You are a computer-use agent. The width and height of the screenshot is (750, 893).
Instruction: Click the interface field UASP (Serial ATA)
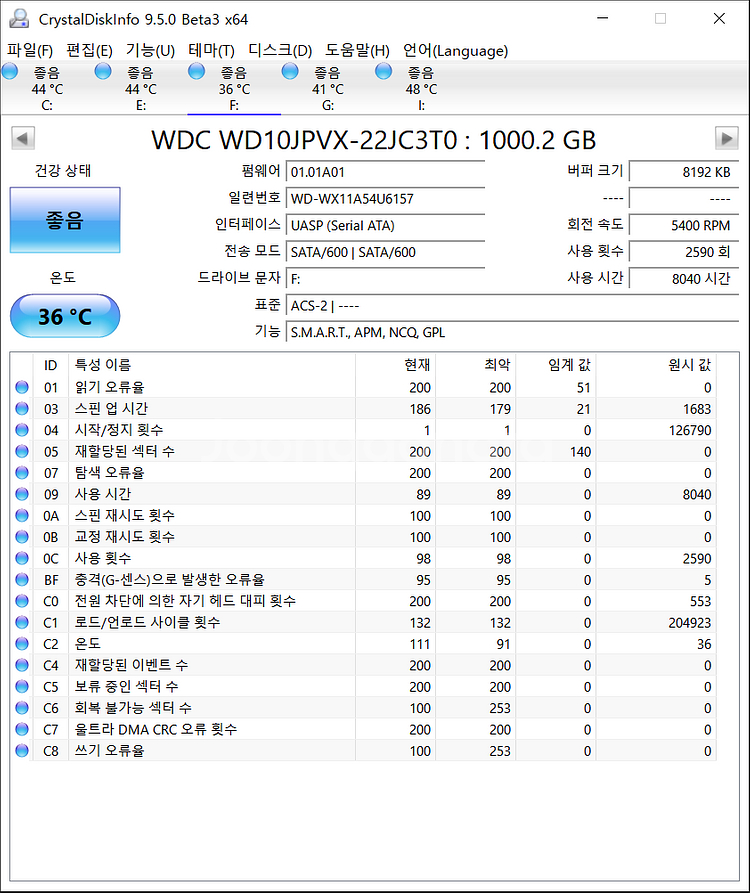[x=385, y=226]
